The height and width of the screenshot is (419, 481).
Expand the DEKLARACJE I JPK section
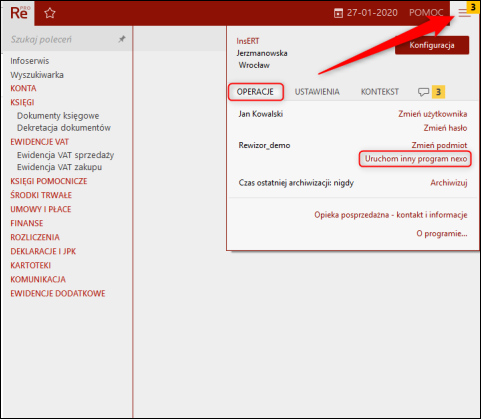pyautogui.click(x=43, y=251)
